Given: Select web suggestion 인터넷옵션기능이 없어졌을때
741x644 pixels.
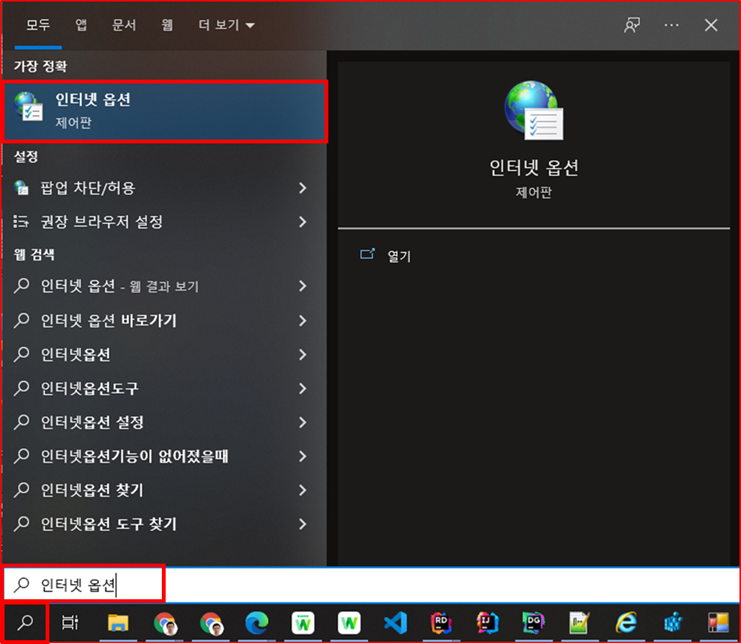Looking at the screenshot, I should pos(164,456).
